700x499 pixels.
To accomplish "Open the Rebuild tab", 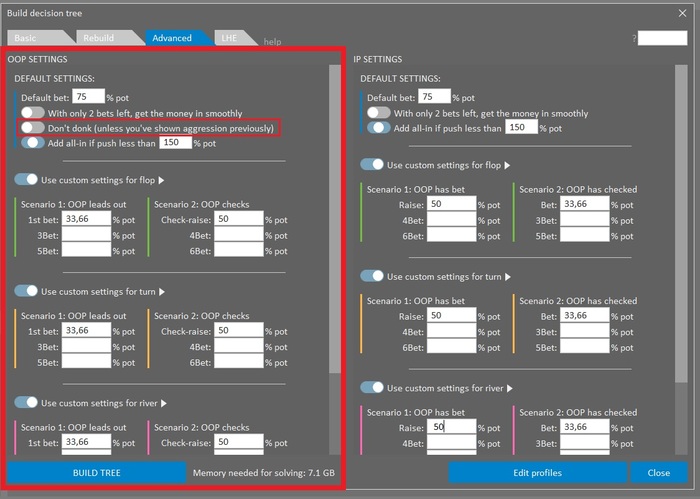I will pyautogui.click(x=107, y=38).
